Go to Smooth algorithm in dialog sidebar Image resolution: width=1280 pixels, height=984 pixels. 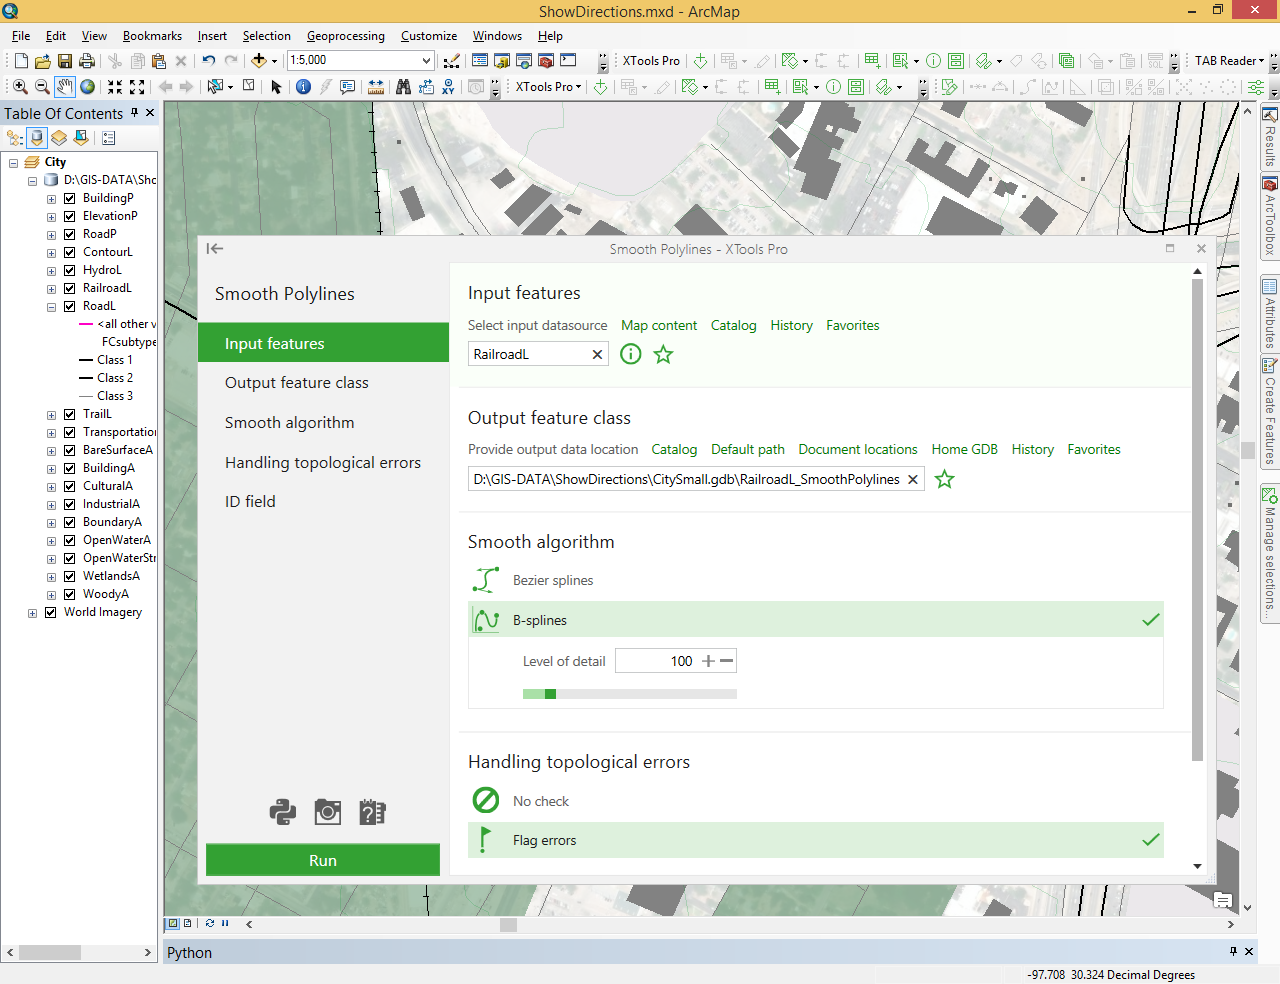click(x=323, y=423)
